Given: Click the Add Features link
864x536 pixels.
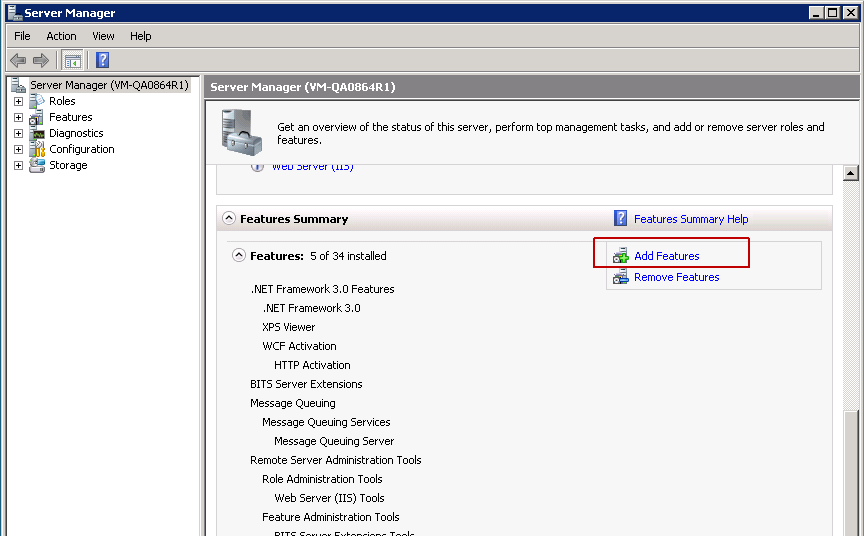Looking at the screenshot, I should pos(666,256).
